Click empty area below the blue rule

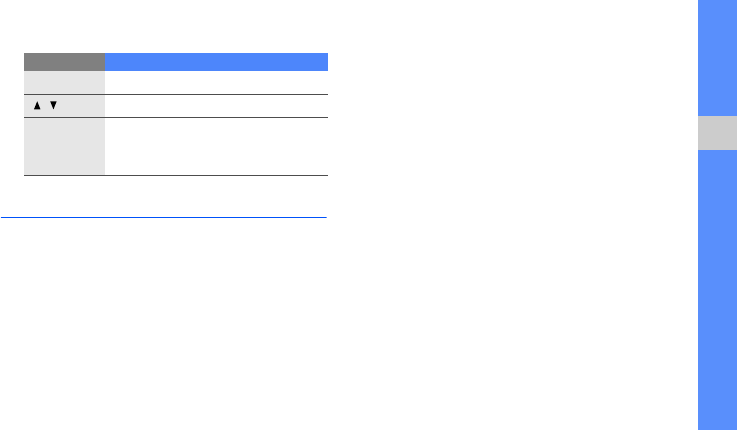click(164, 320)
